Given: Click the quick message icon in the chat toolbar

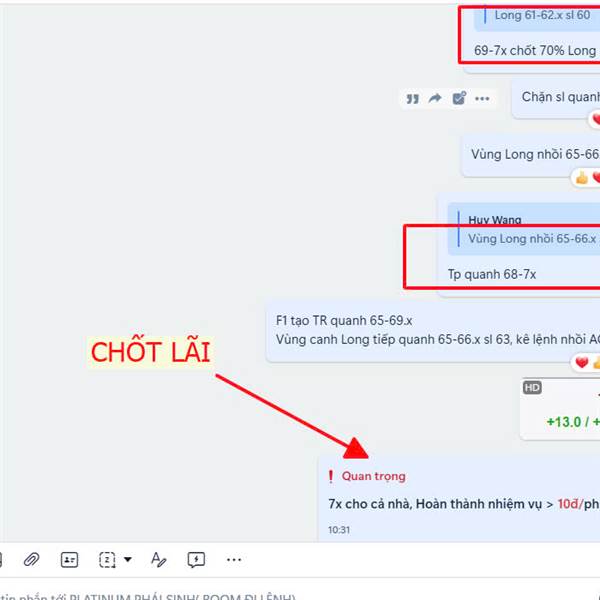Looking at the screenshot, I should click(196, 560).
